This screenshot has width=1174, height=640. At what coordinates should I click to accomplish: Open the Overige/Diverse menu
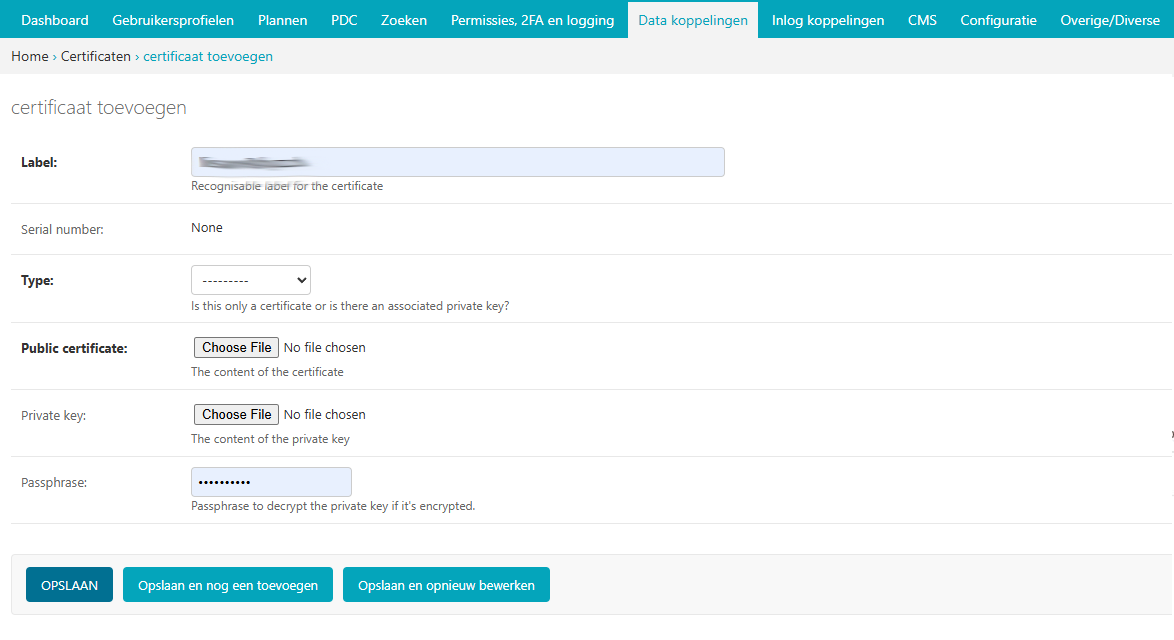pyautogui.click(x=1110, y=19)
